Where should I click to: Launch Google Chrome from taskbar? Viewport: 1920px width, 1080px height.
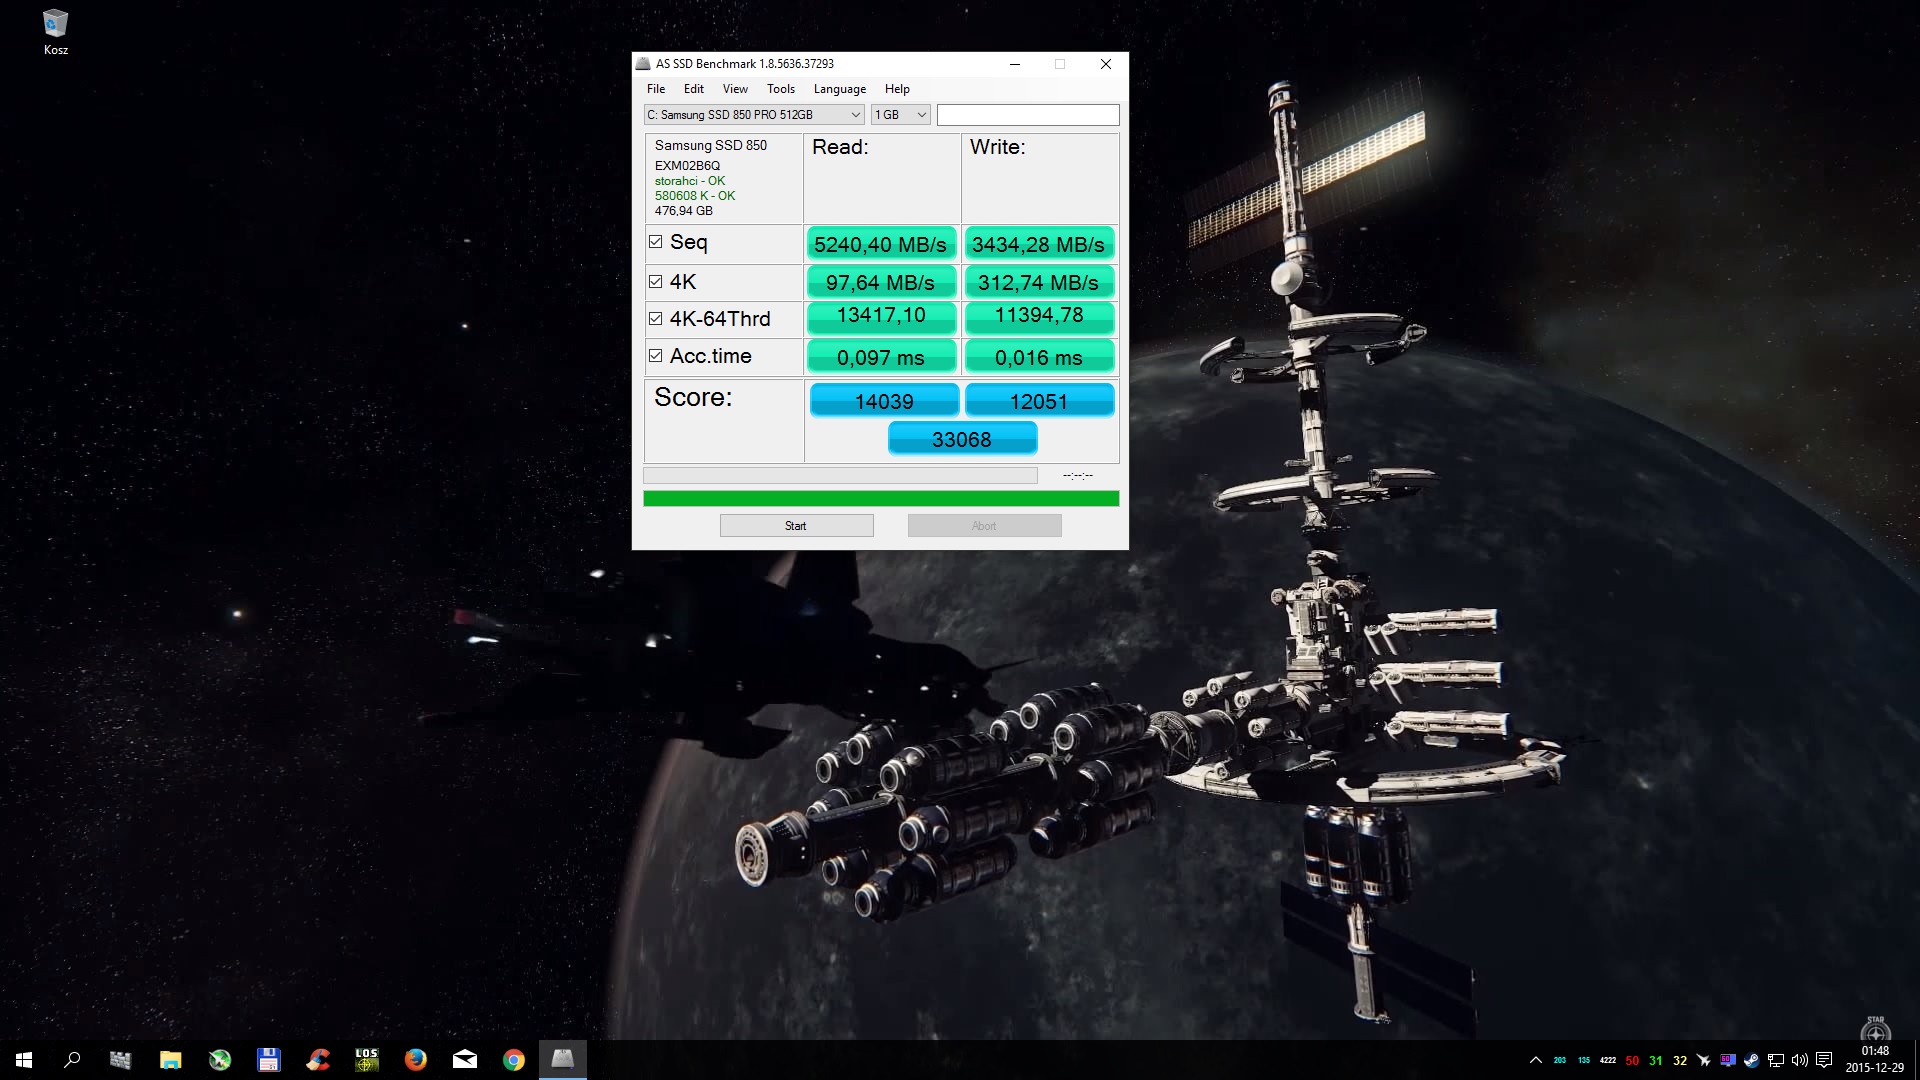[x=513, y=1060]
